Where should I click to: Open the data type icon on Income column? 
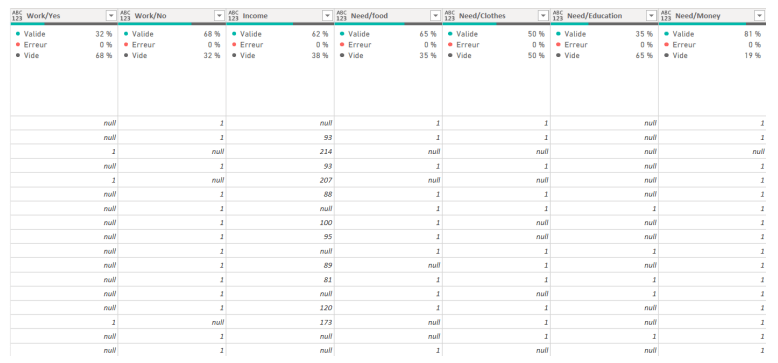point(233,16)
